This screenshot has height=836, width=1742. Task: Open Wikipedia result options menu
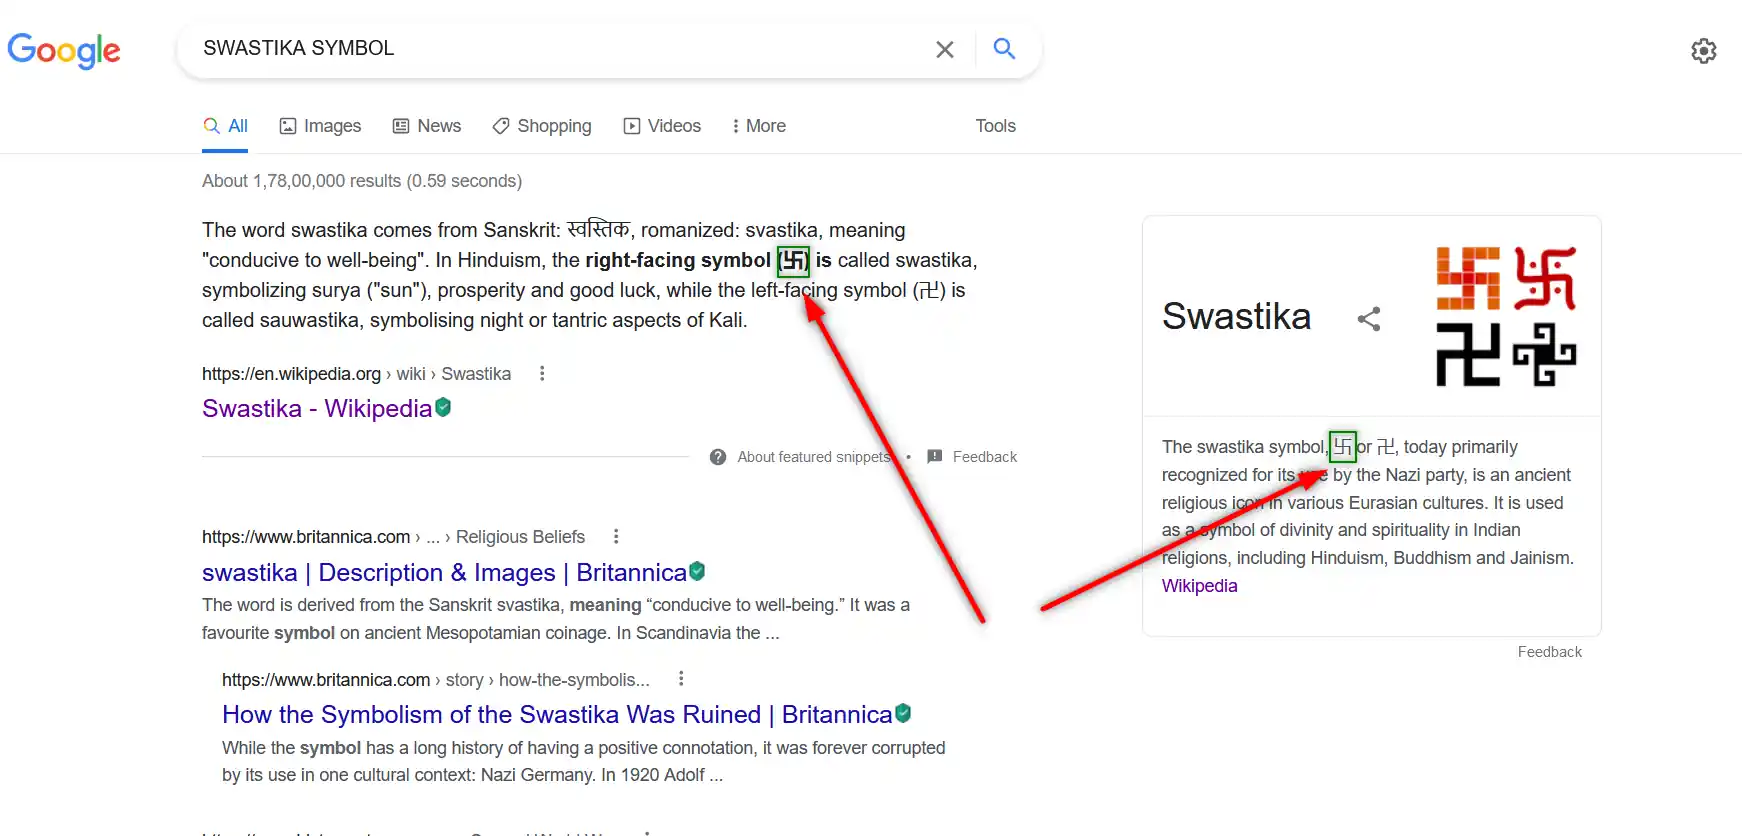(542, 373)
